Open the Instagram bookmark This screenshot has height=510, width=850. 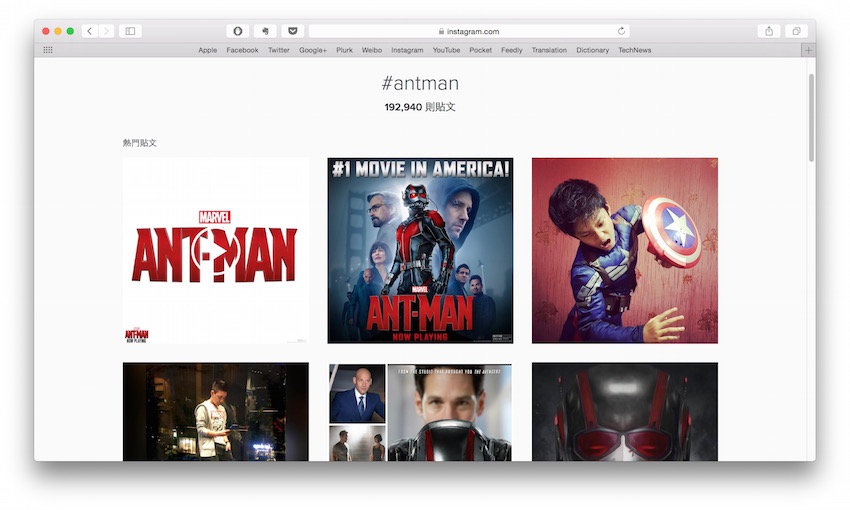407,50
